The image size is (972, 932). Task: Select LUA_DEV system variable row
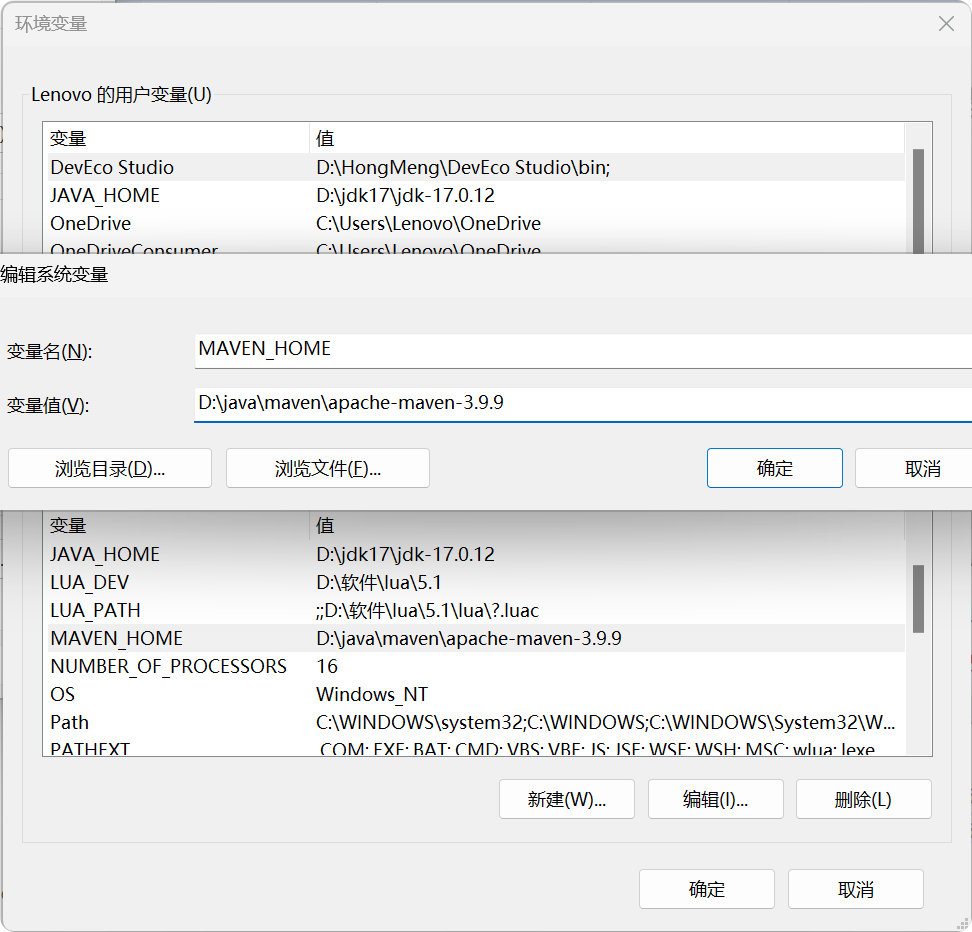pos(476,582)
